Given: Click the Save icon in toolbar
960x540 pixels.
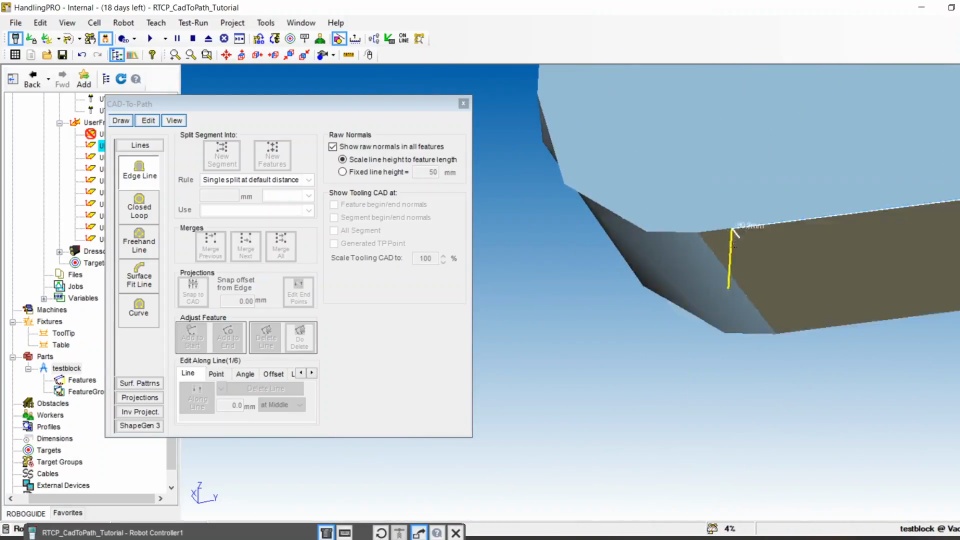Looking at the screenshot, I should point(62,55).
